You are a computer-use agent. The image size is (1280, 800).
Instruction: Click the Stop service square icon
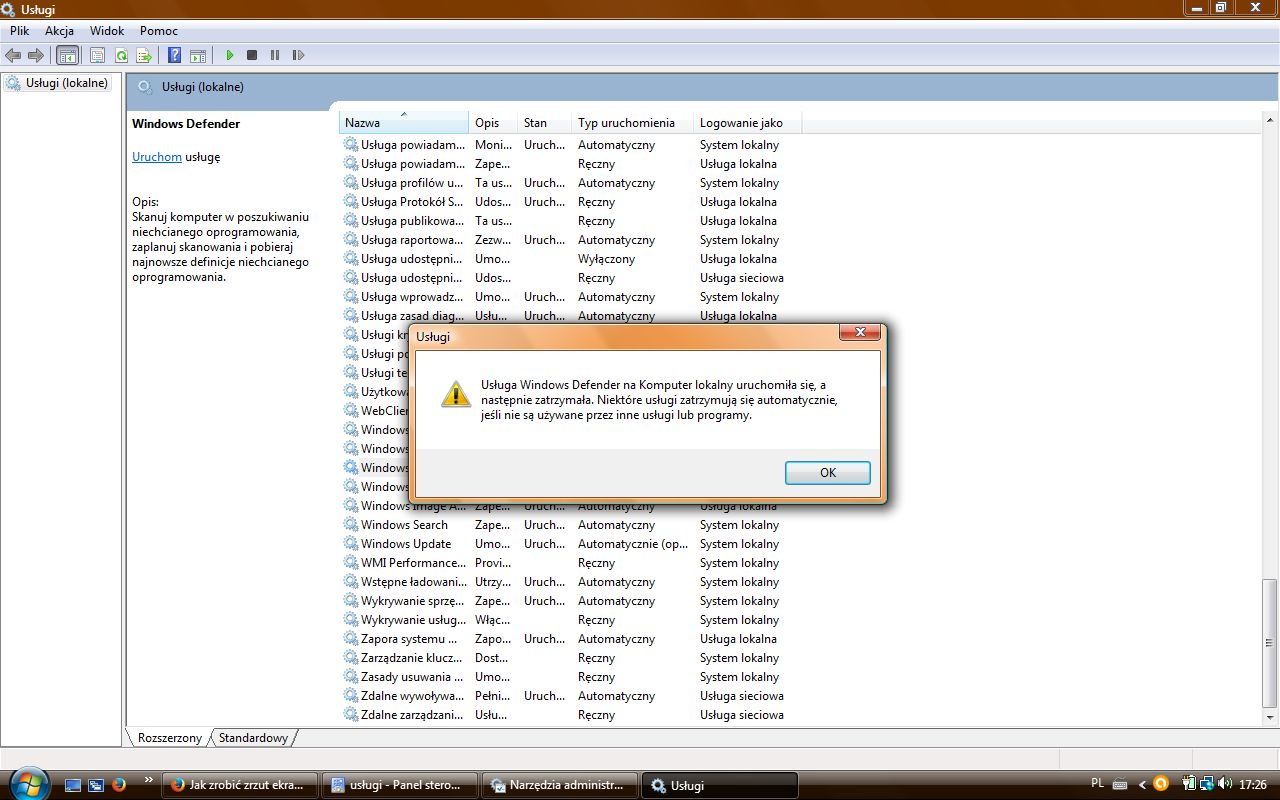[252, 56]
